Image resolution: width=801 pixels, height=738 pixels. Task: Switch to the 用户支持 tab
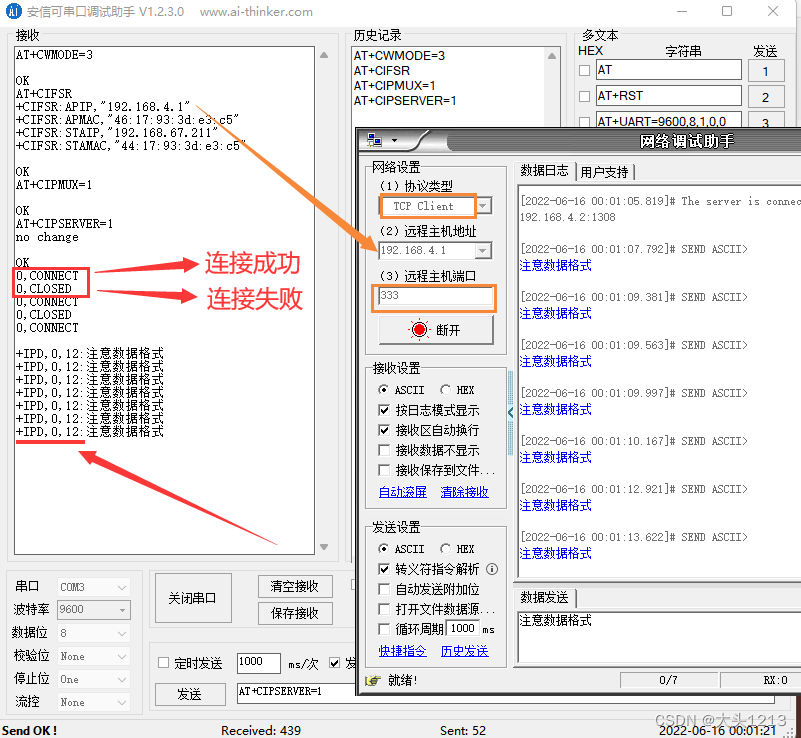point(604,172)
